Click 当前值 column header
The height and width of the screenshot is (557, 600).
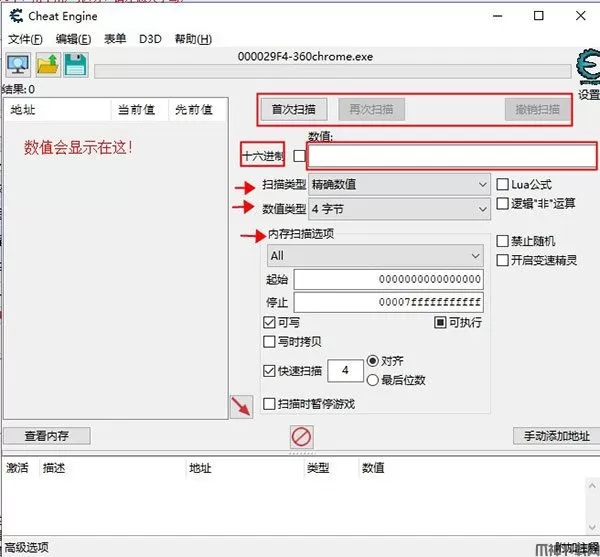[140, 110]
